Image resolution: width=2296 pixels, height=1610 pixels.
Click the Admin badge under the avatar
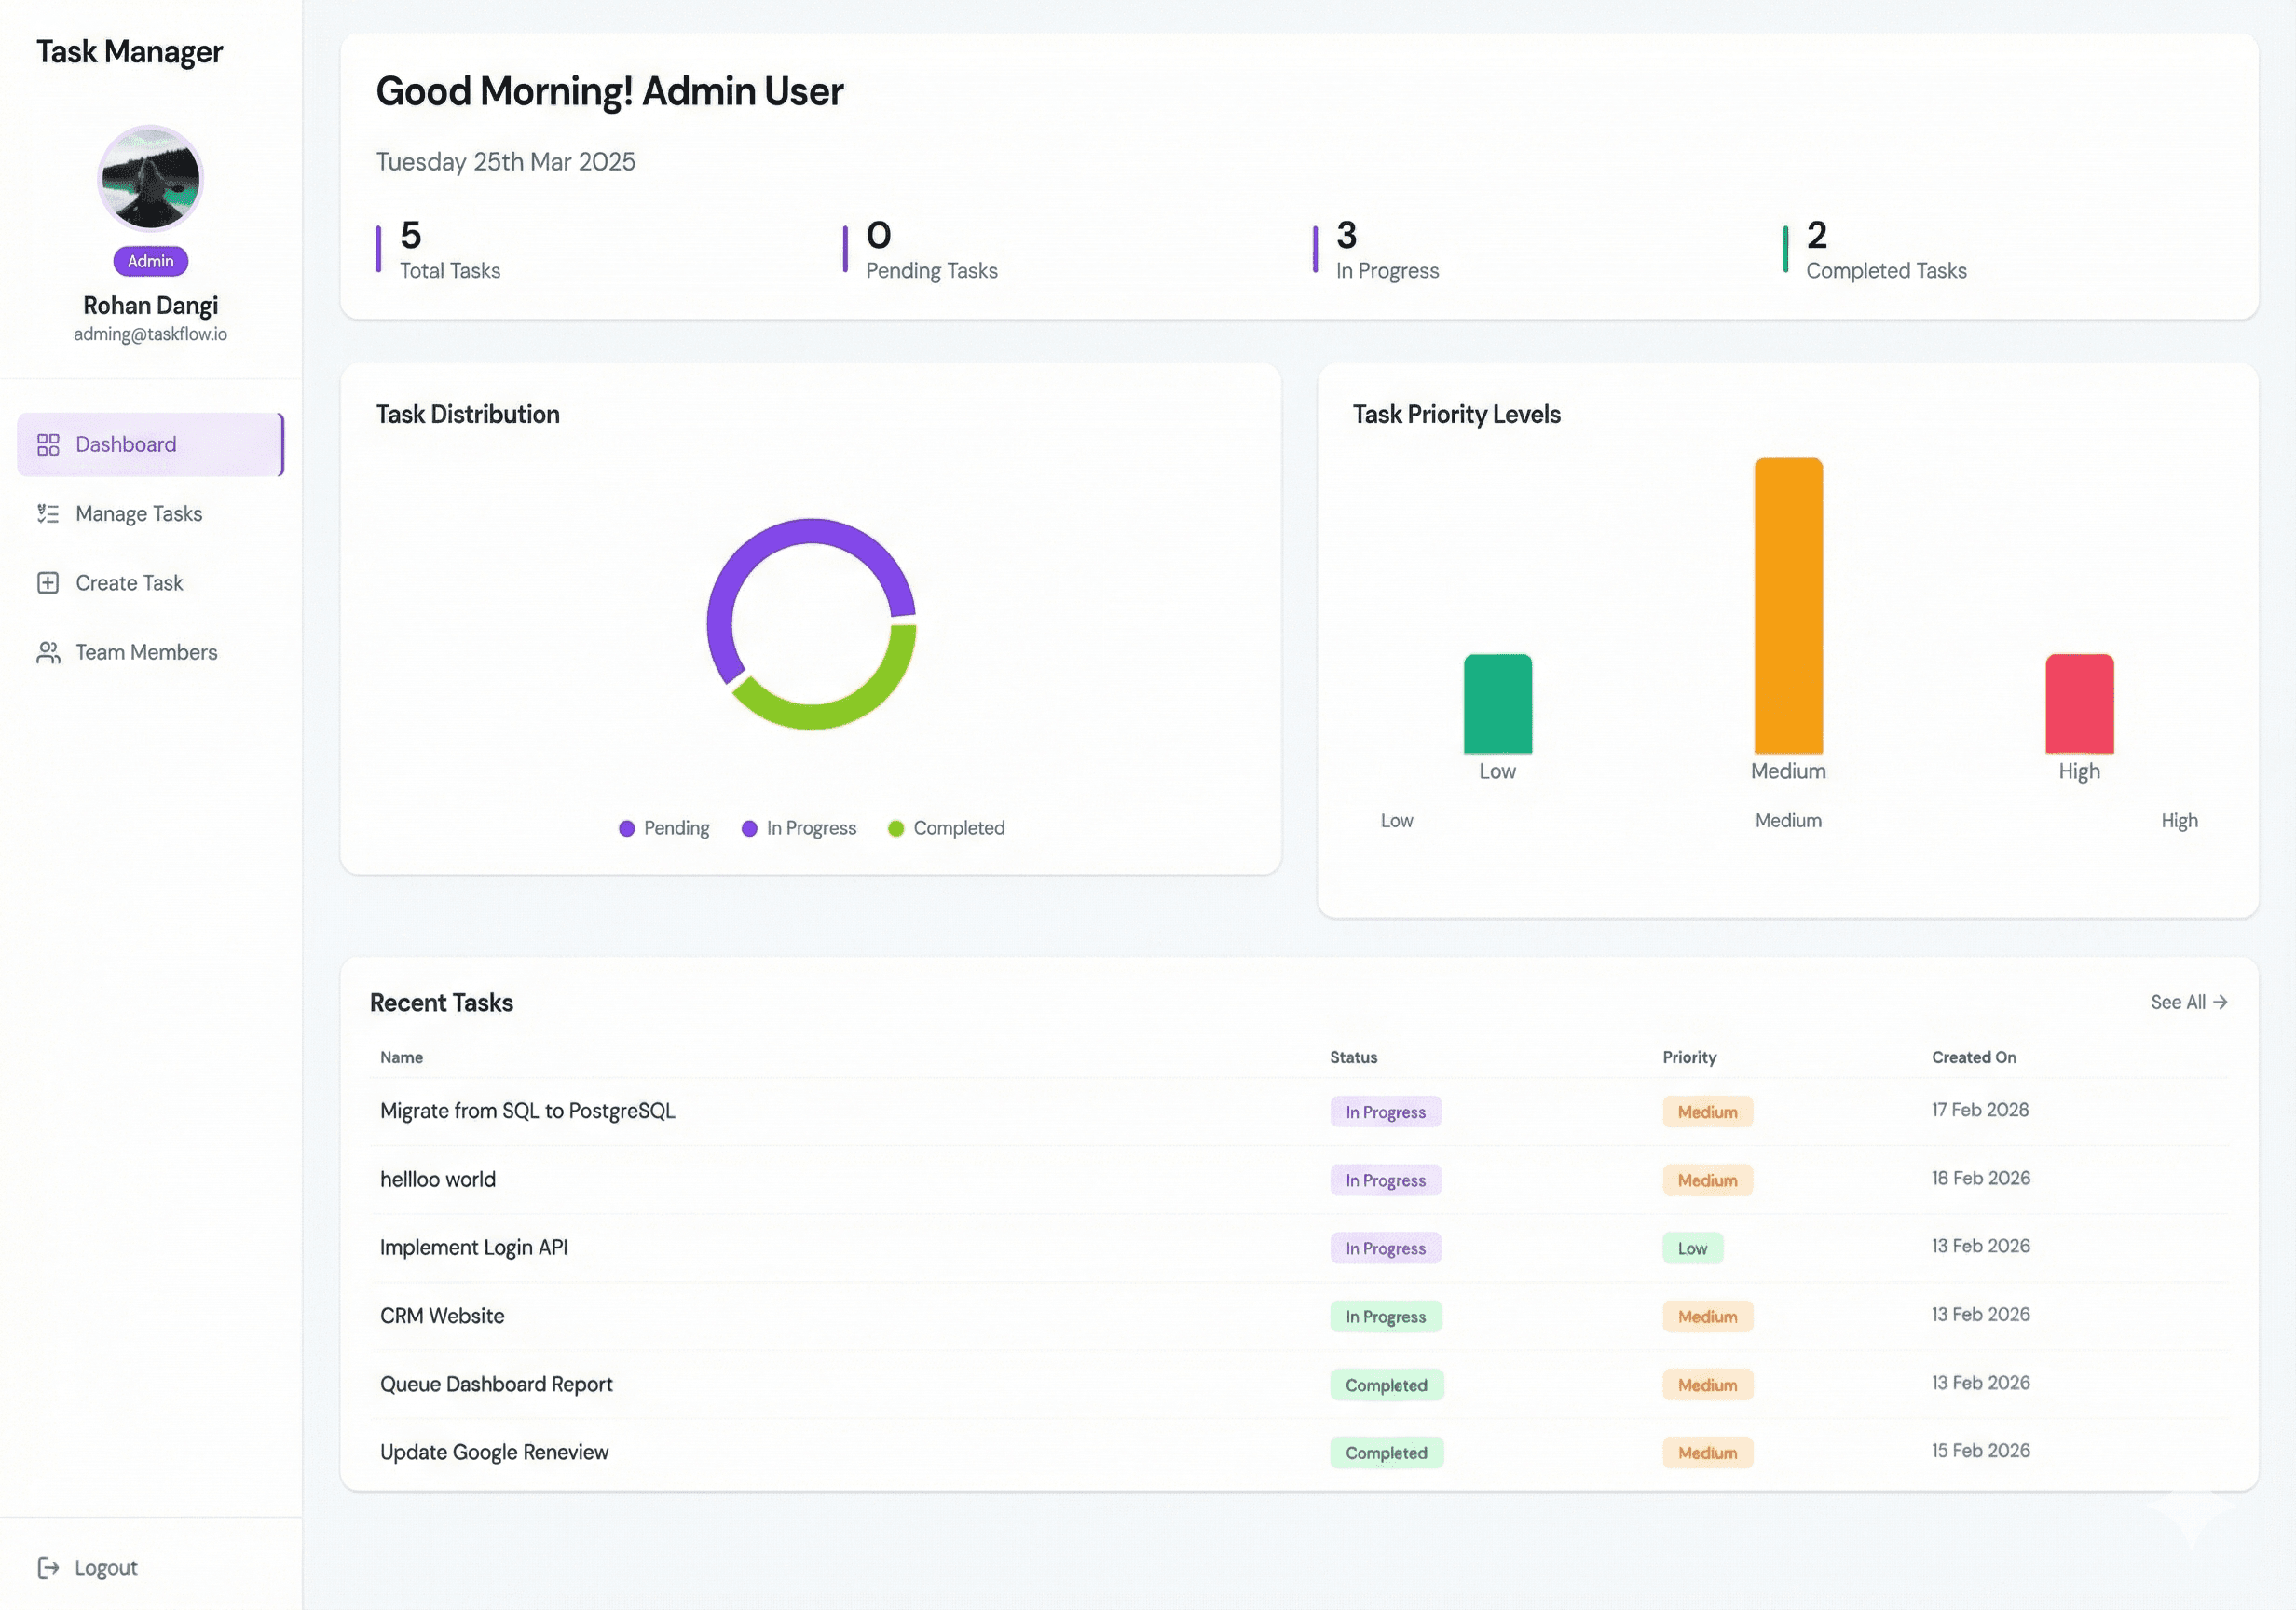pos(150,261)
